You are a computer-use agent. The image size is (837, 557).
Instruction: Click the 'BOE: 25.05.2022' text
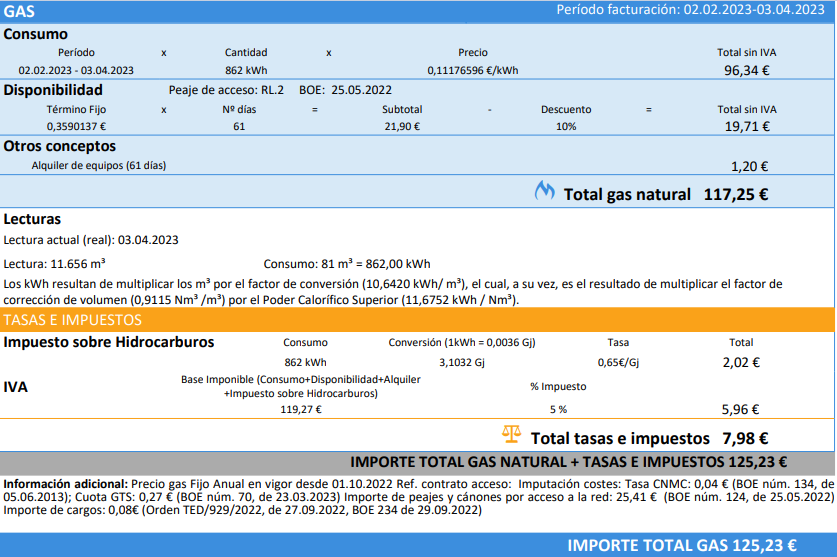[x=345, y=90]
